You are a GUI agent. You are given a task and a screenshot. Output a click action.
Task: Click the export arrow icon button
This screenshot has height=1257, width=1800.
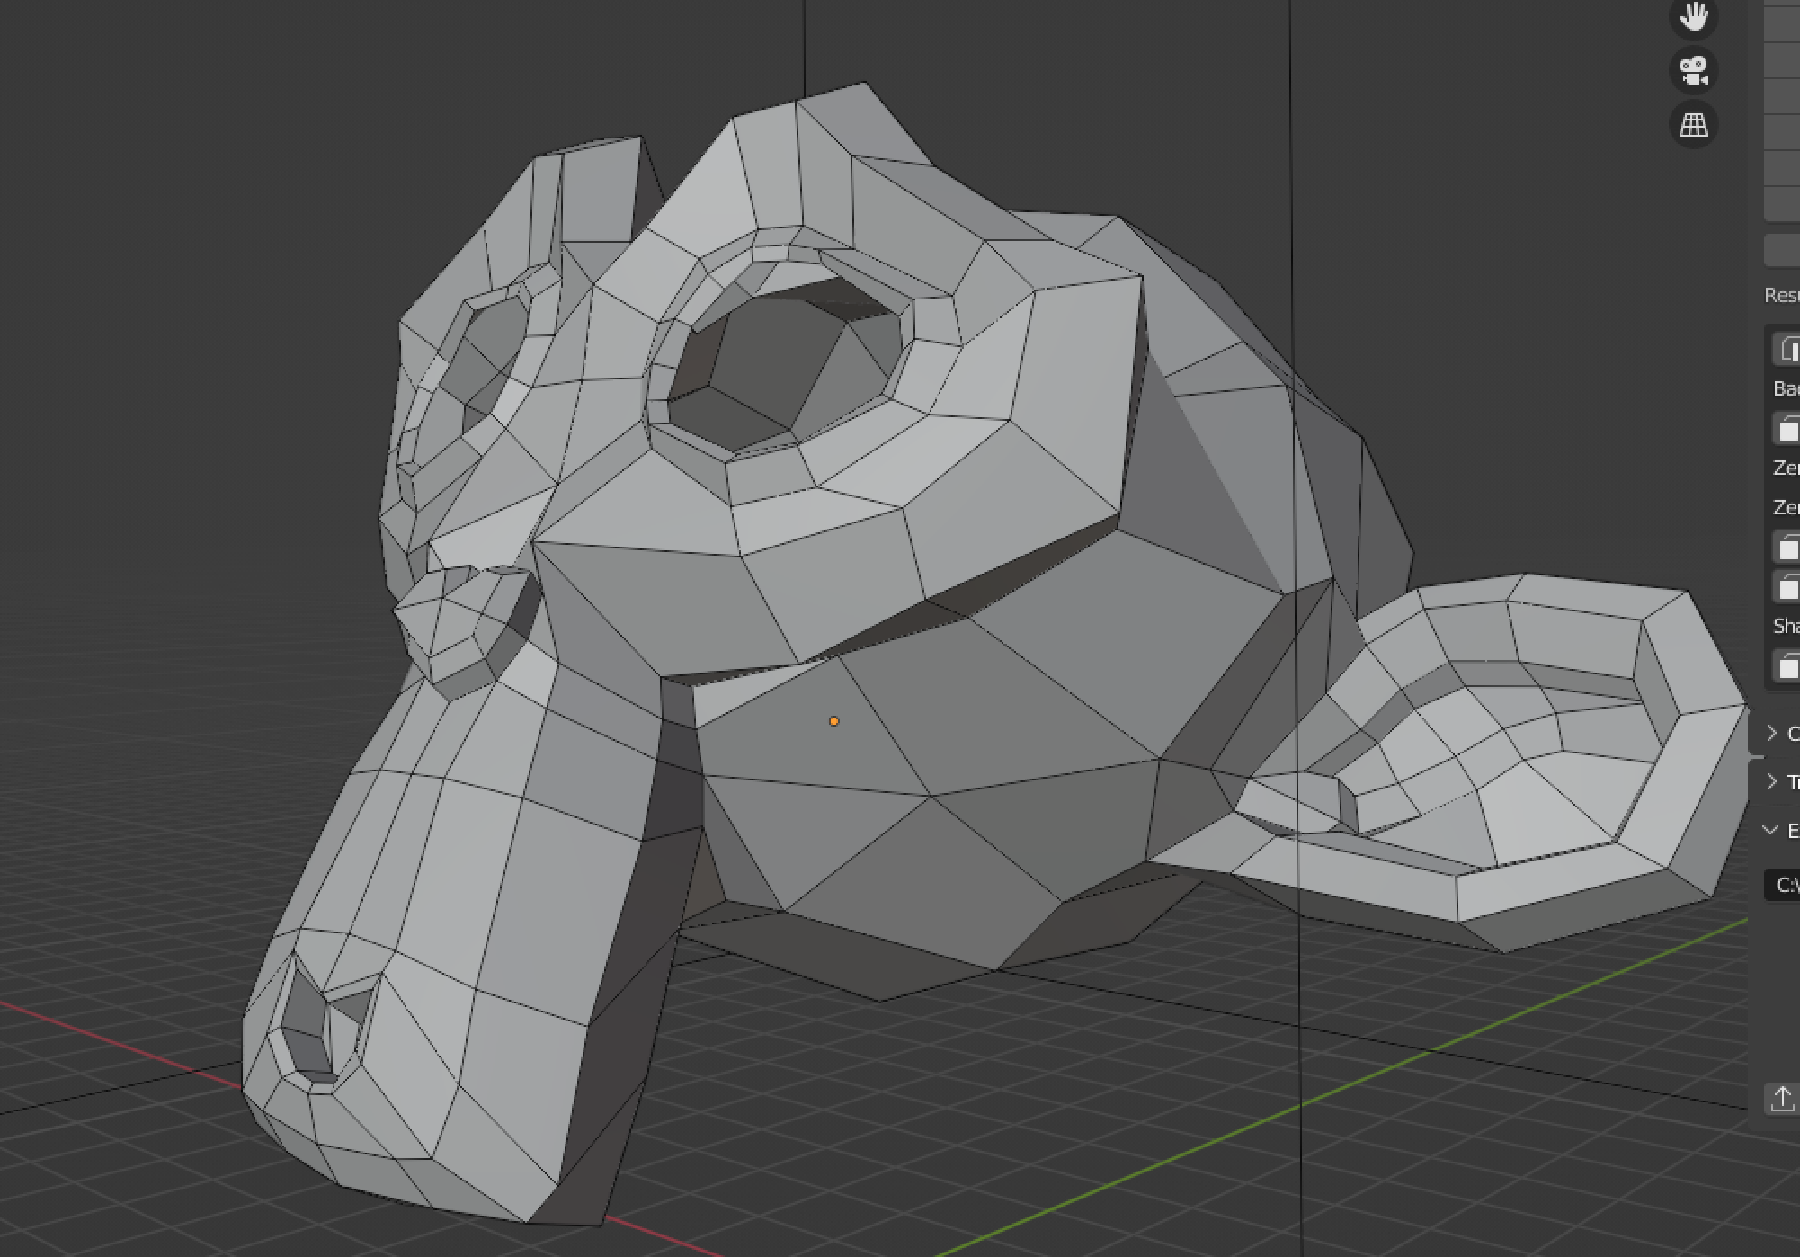point(1782,1098)
